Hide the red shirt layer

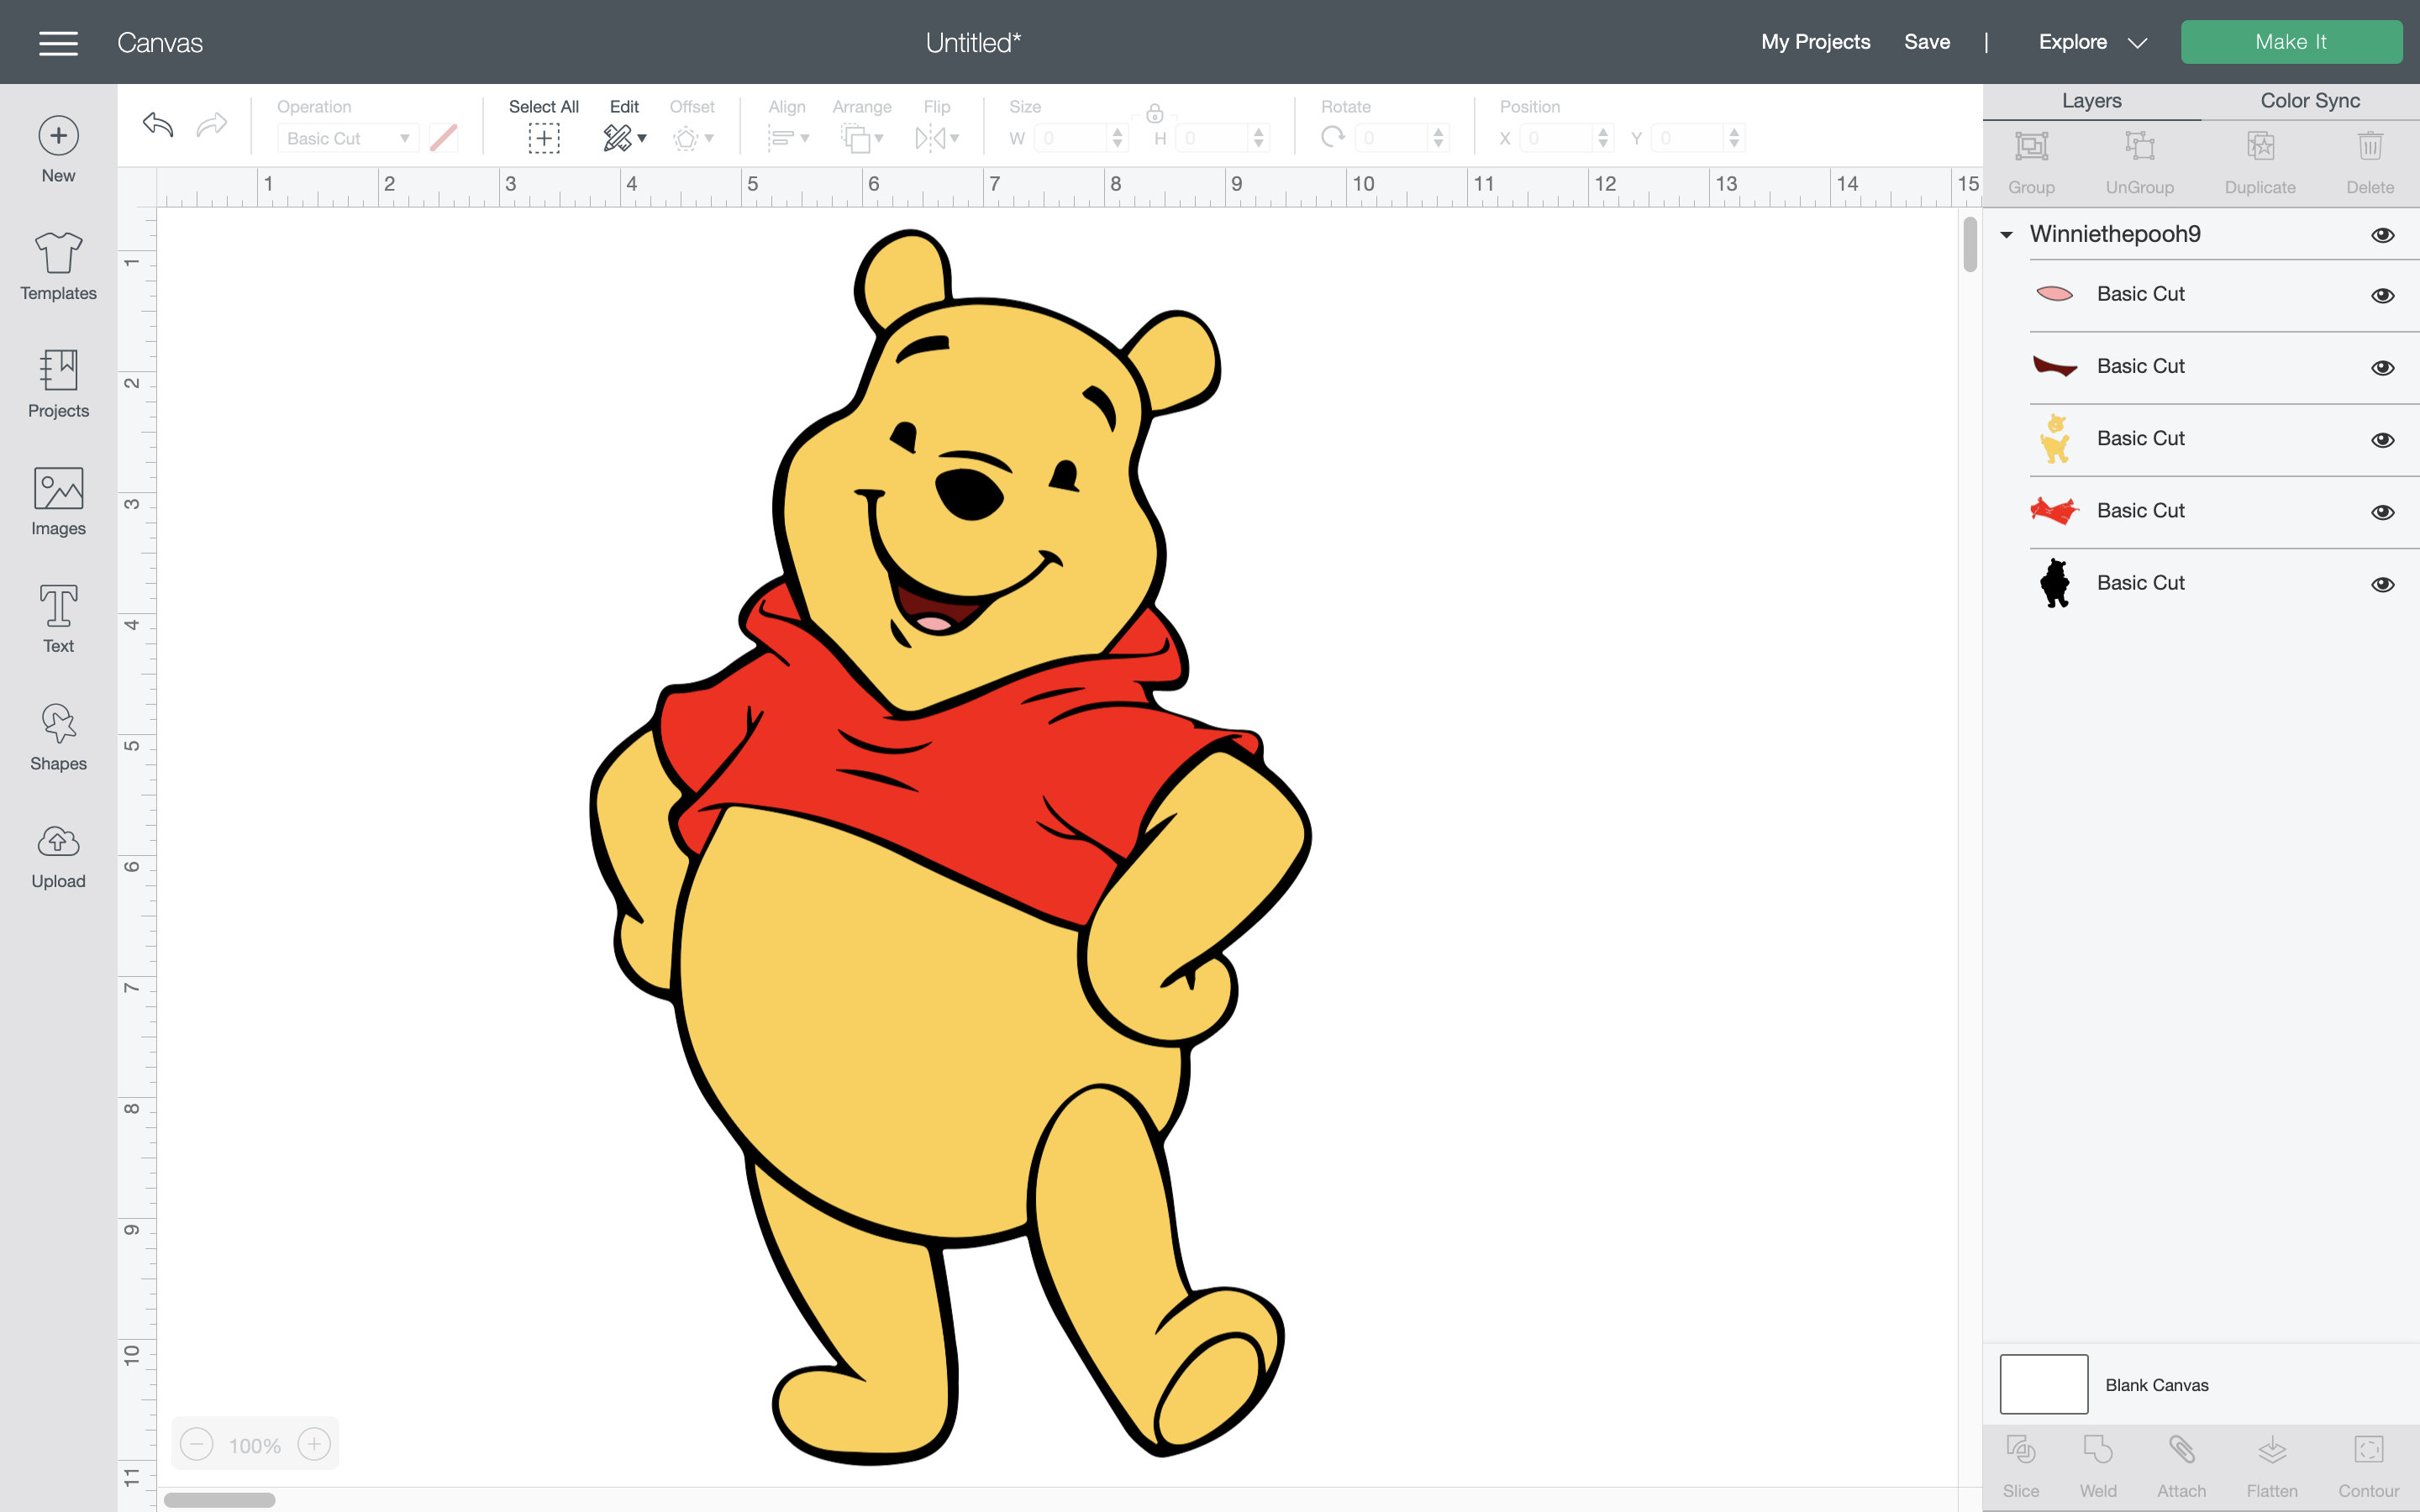pos(2383,512)
